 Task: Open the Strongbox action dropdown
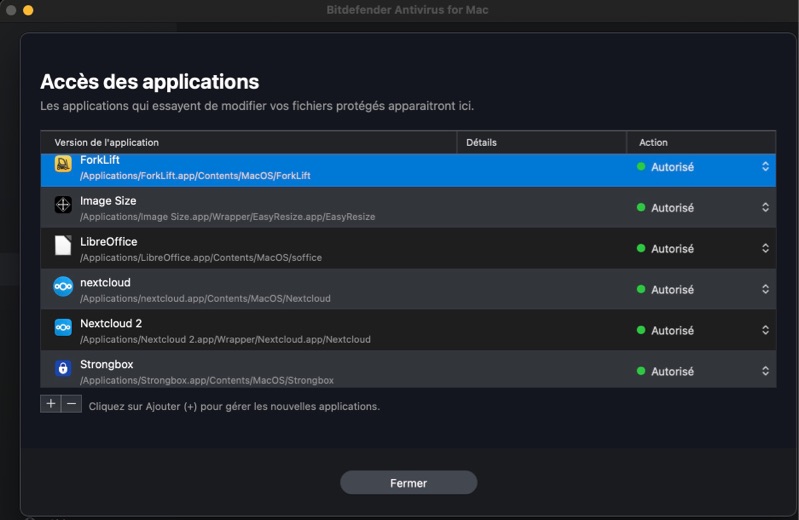[765, 372]
